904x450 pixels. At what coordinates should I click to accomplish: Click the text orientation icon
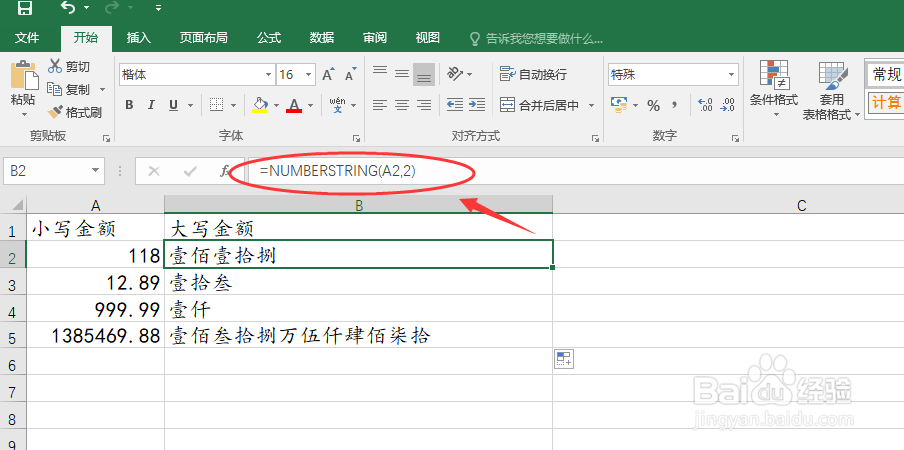coord(455,74)
